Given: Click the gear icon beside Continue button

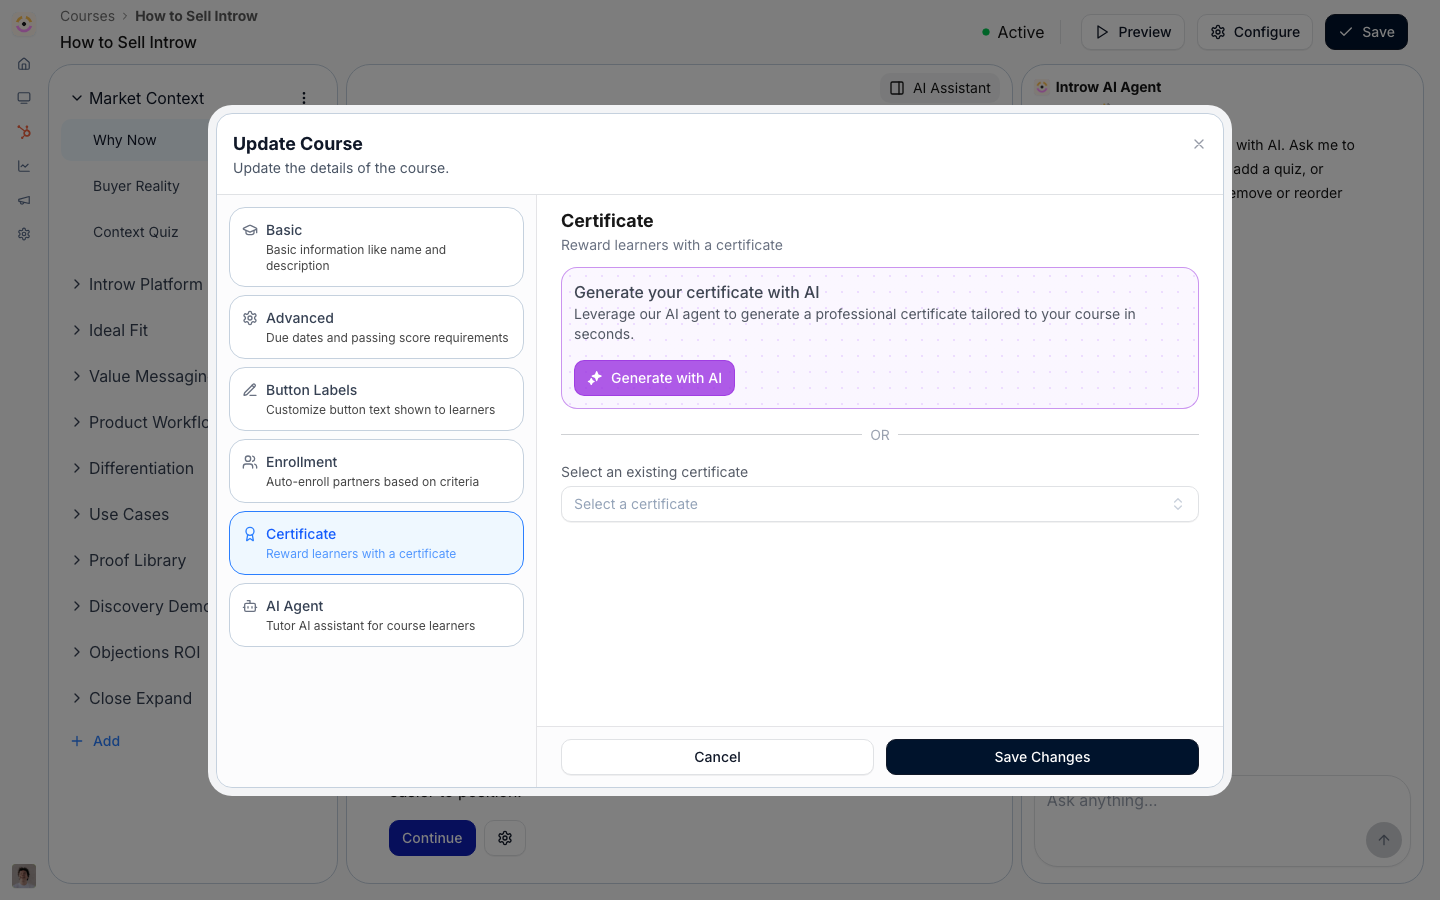Looking at the screenshot, I should pyautogui.click(x=505, y=838).
